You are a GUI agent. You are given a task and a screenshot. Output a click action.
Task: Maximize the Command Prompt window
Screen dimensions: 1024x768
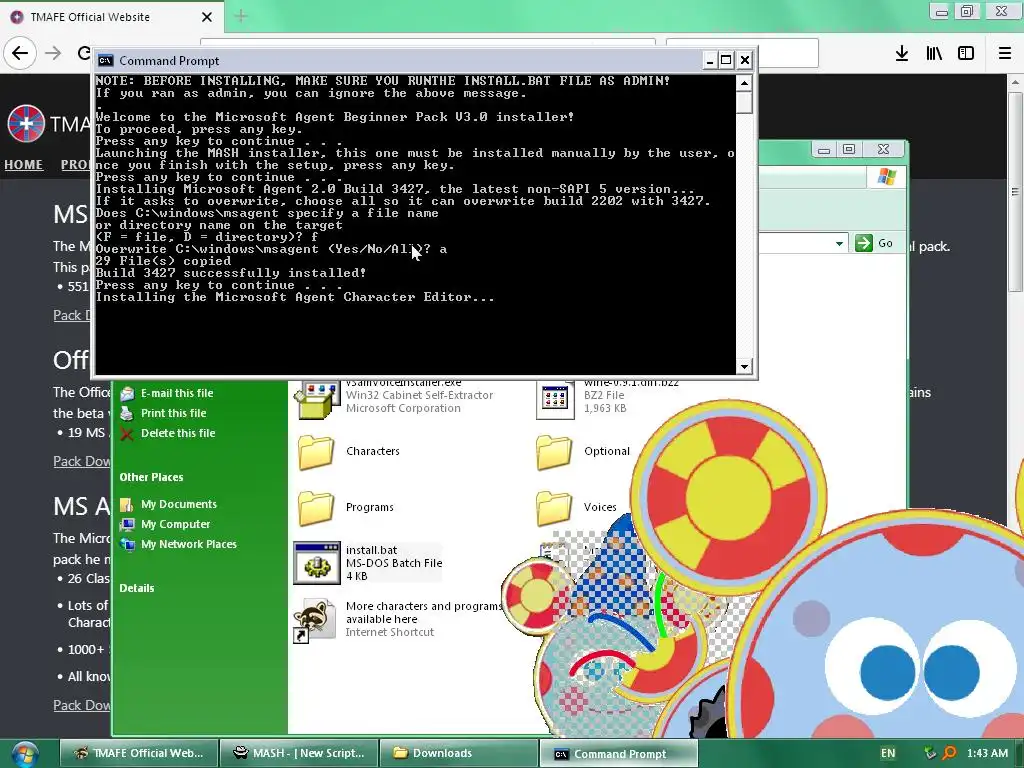click(726, 60)
